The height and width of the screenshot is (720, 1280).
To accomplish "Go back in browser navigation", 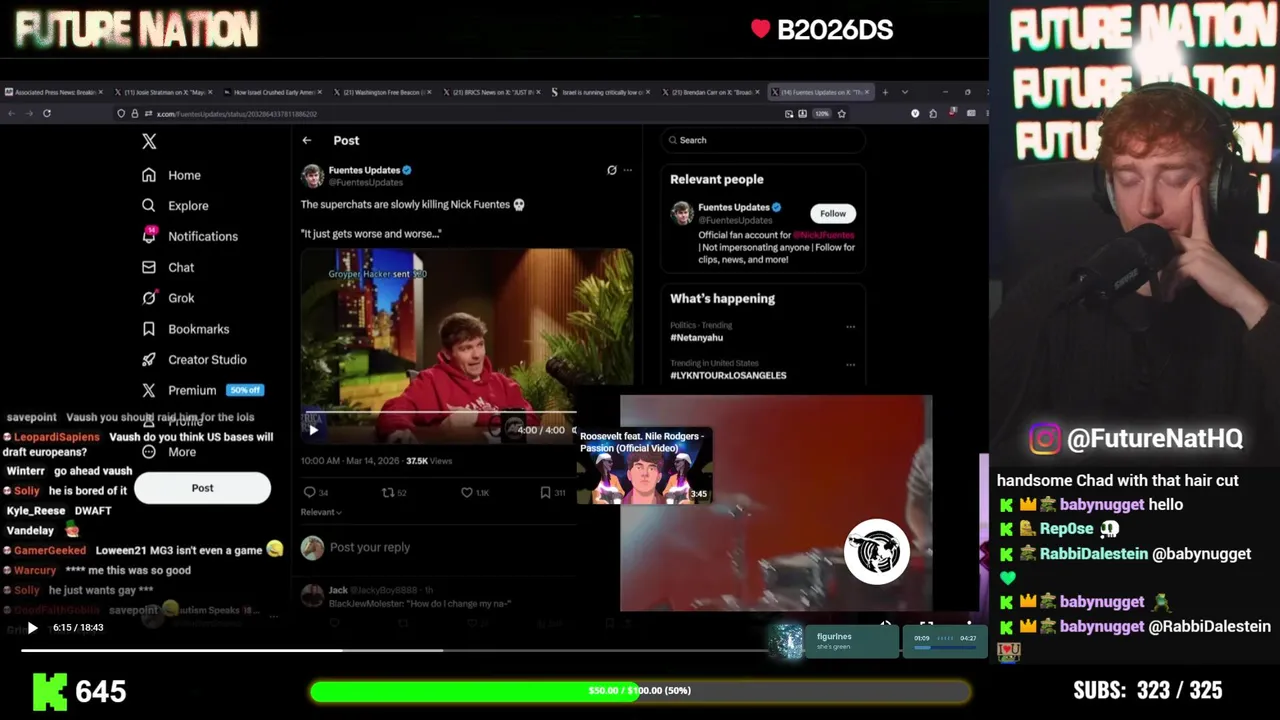I will click(x=11, y=114).
